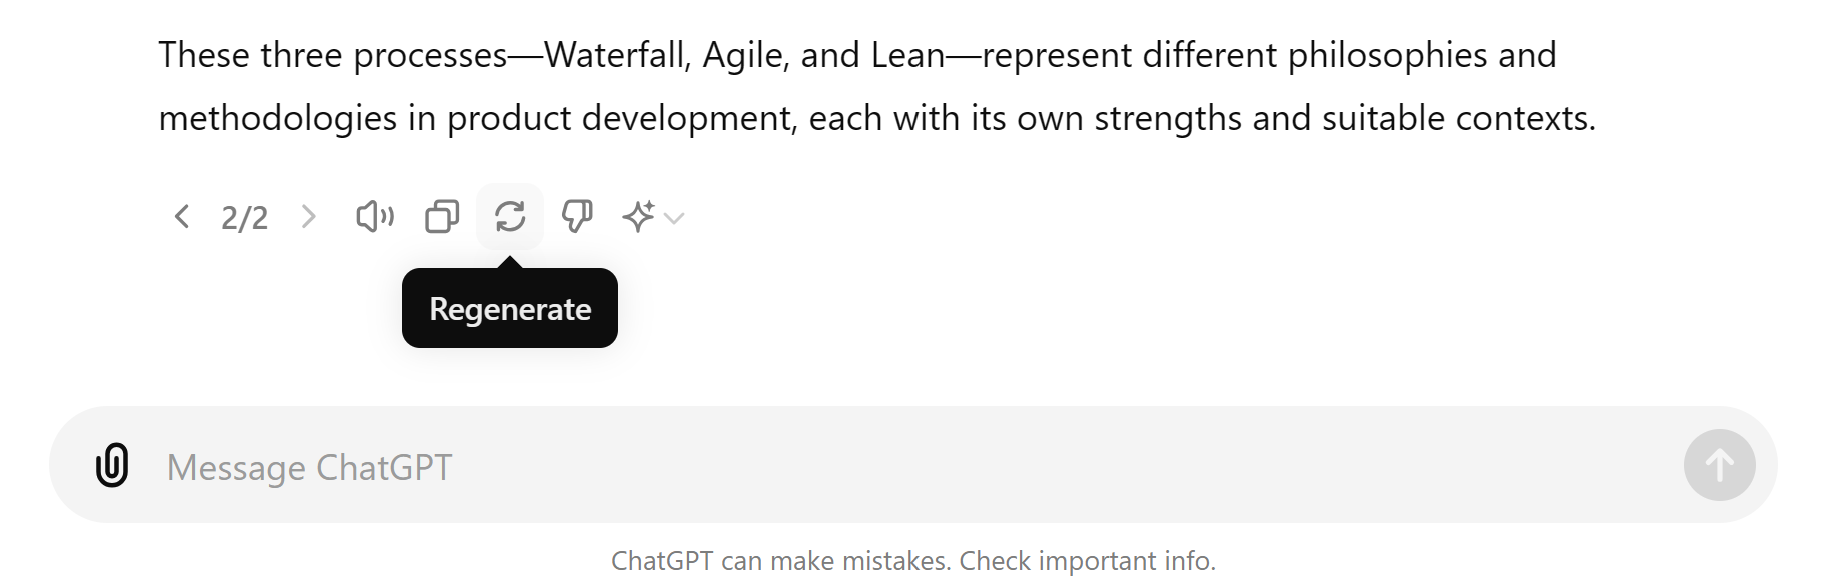
Task: Click the 2/2 version counter
Action: pyautogui.click(x=246, y=217)
